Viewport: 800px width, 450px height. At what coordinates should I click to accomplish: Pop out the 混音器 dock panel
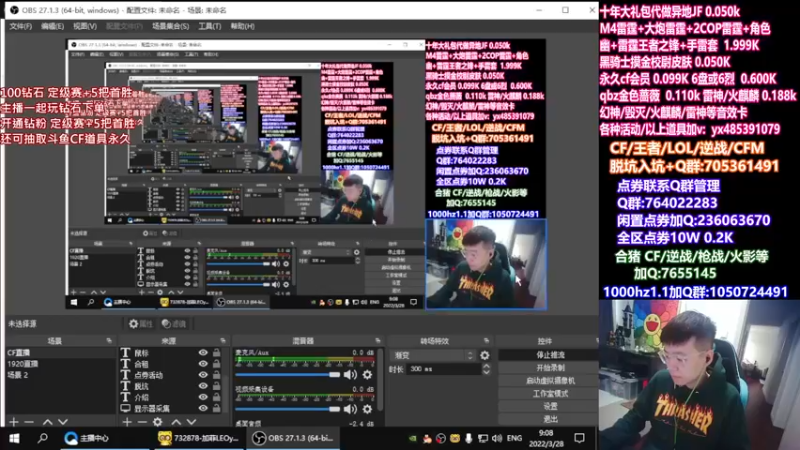pyautogui.click(x=378, y=340)
